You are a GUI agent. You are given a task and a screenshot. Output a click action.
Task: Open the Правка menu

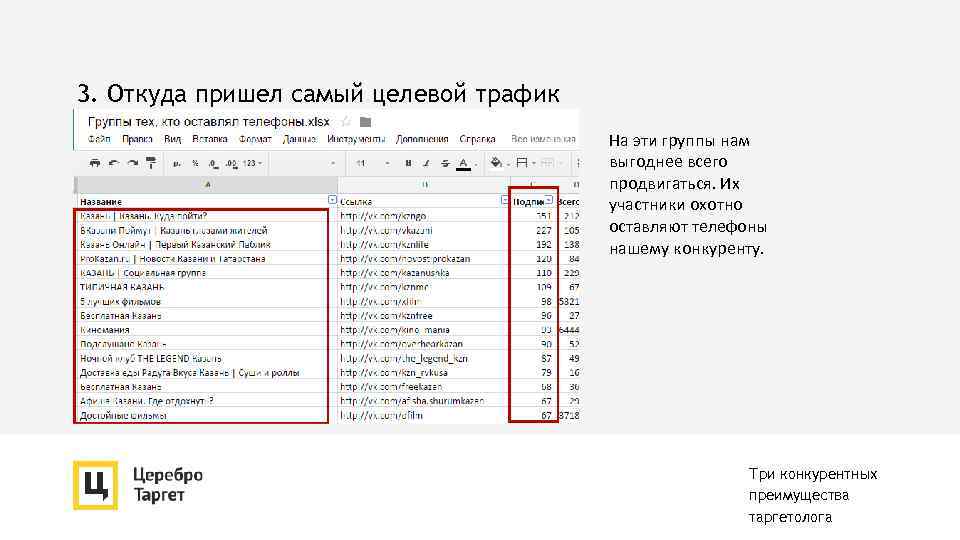tap(137, 140)
